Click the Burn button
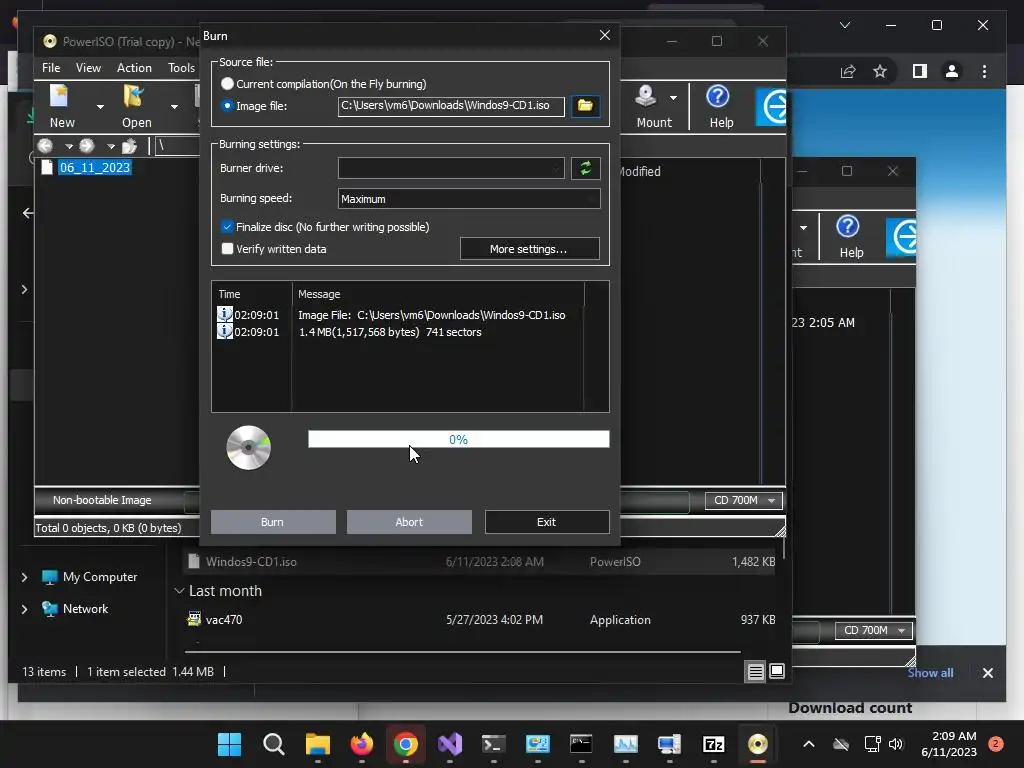 pos(273,522)
